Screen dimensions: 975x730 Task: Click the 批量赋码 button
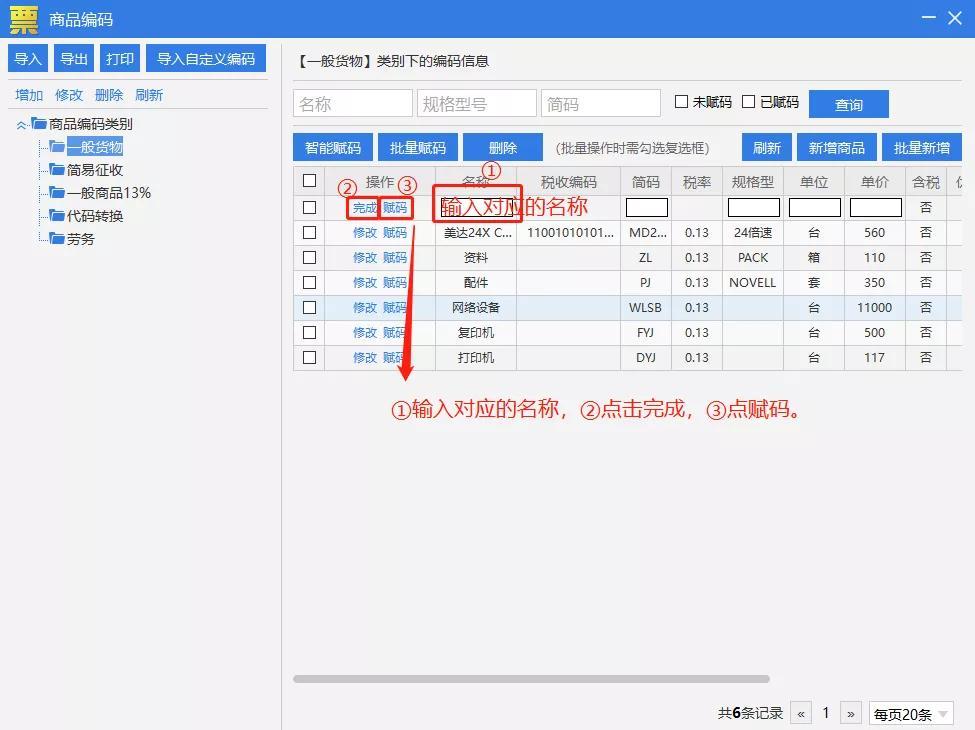(418, 147)
